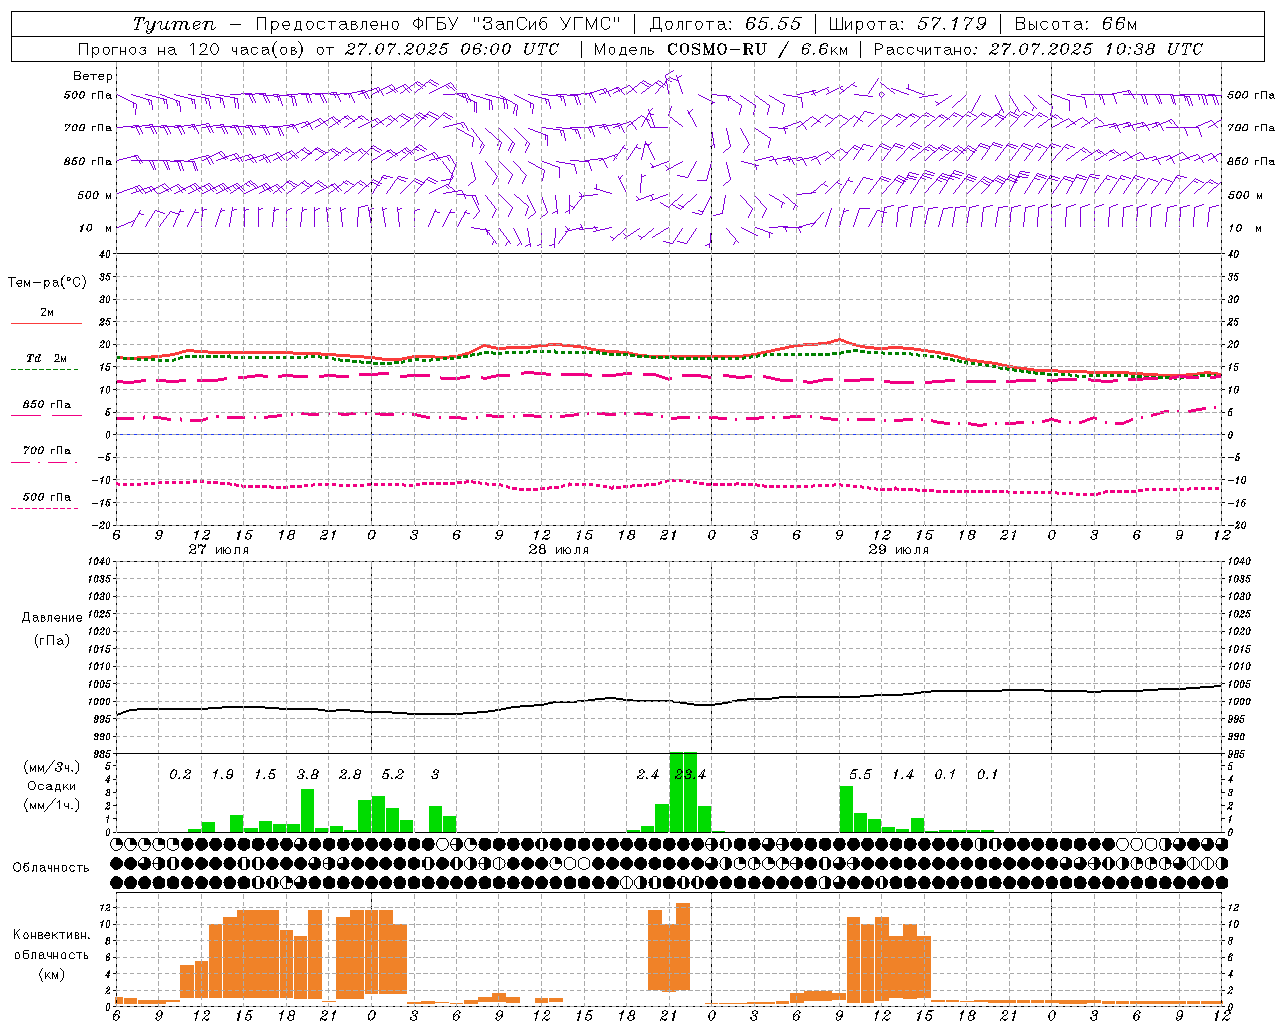Click "700 гПа" temperature legend entry
1280x1024 pixels.
[47, 450]
